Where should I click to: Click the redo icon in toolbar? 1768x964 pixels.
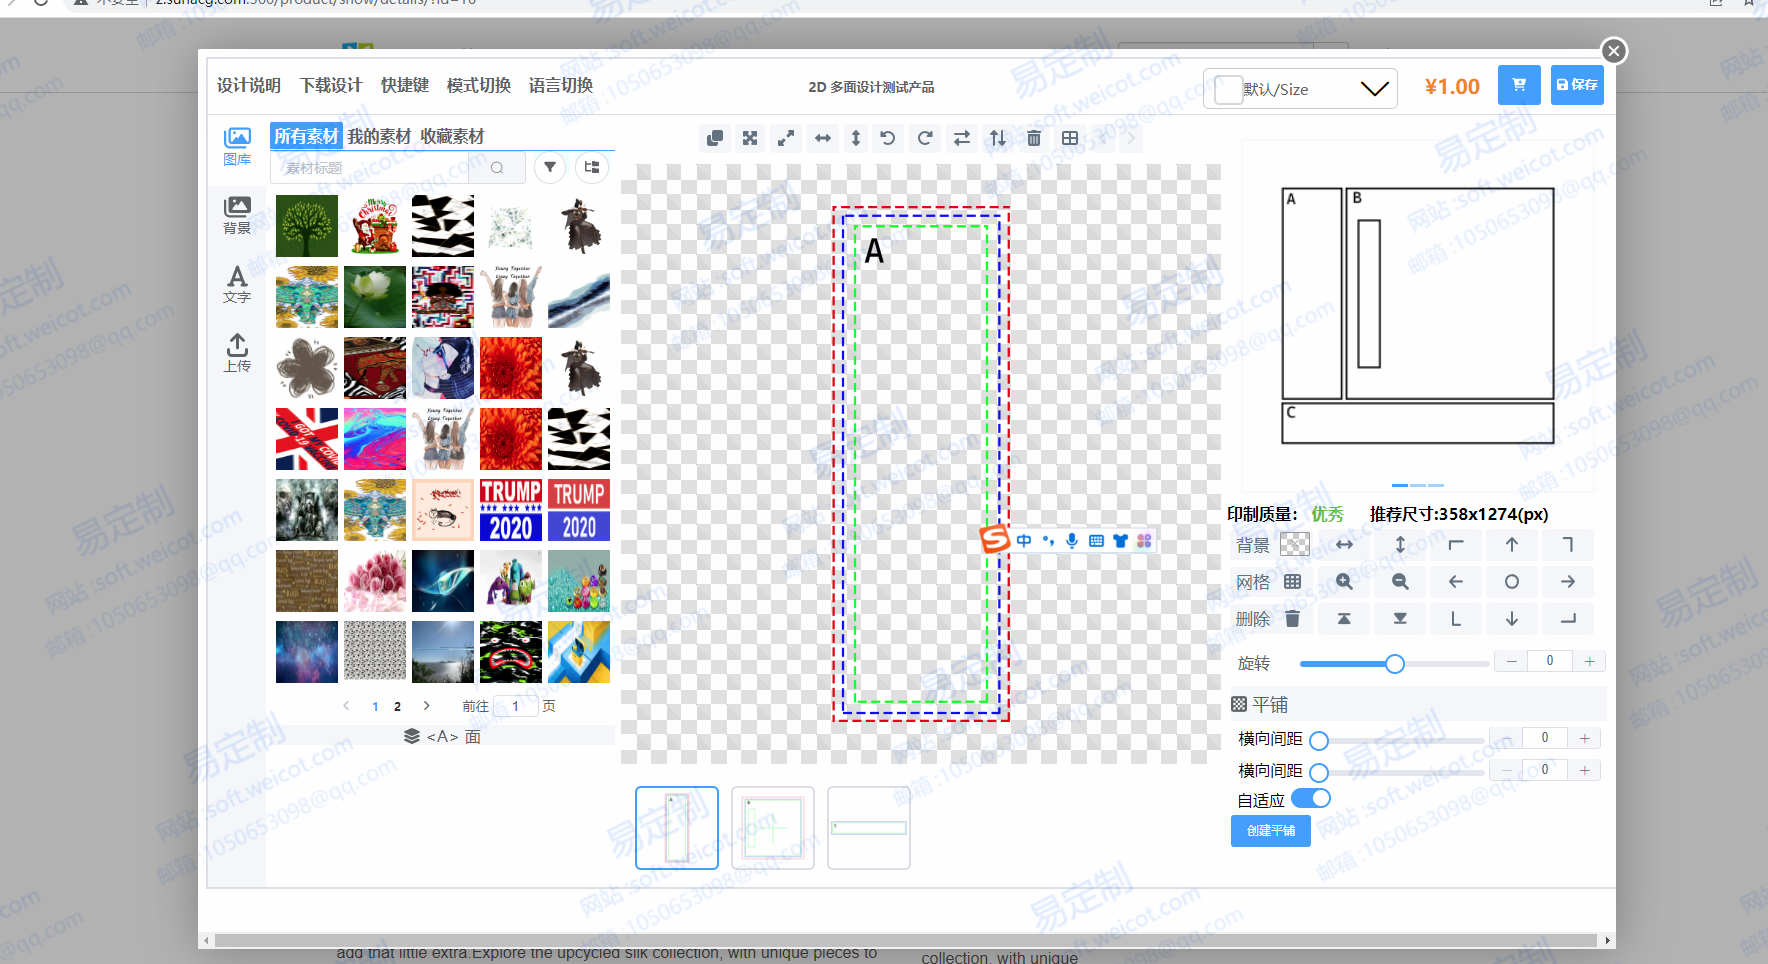pos(925,138)
